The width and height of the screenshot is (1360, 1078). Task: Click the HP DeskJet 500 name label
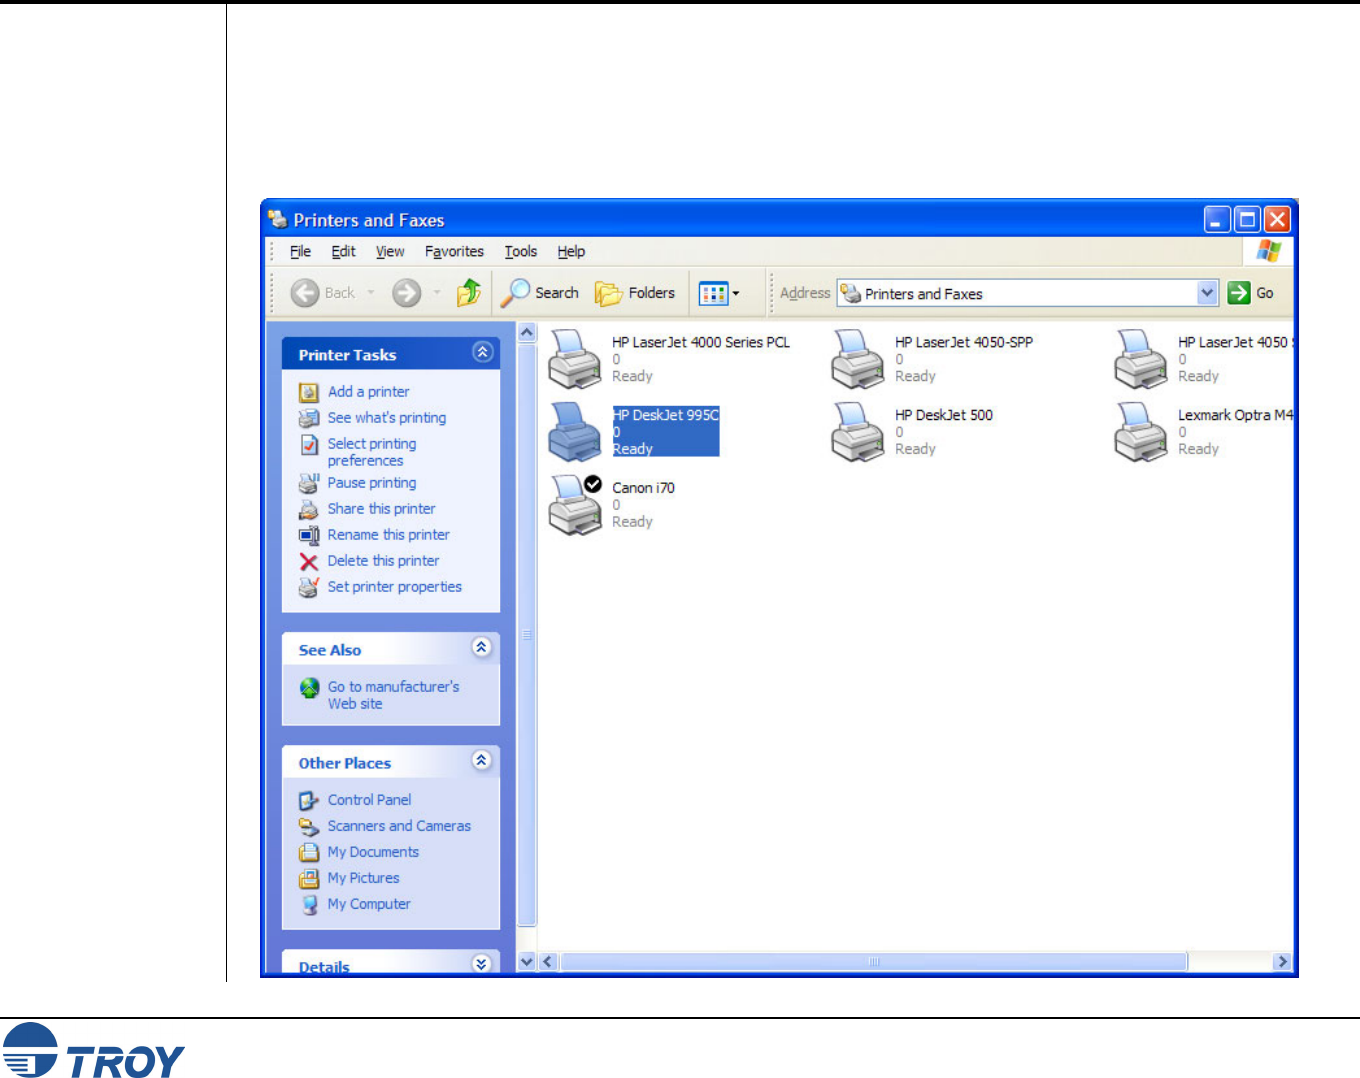[x=944, y=415]
